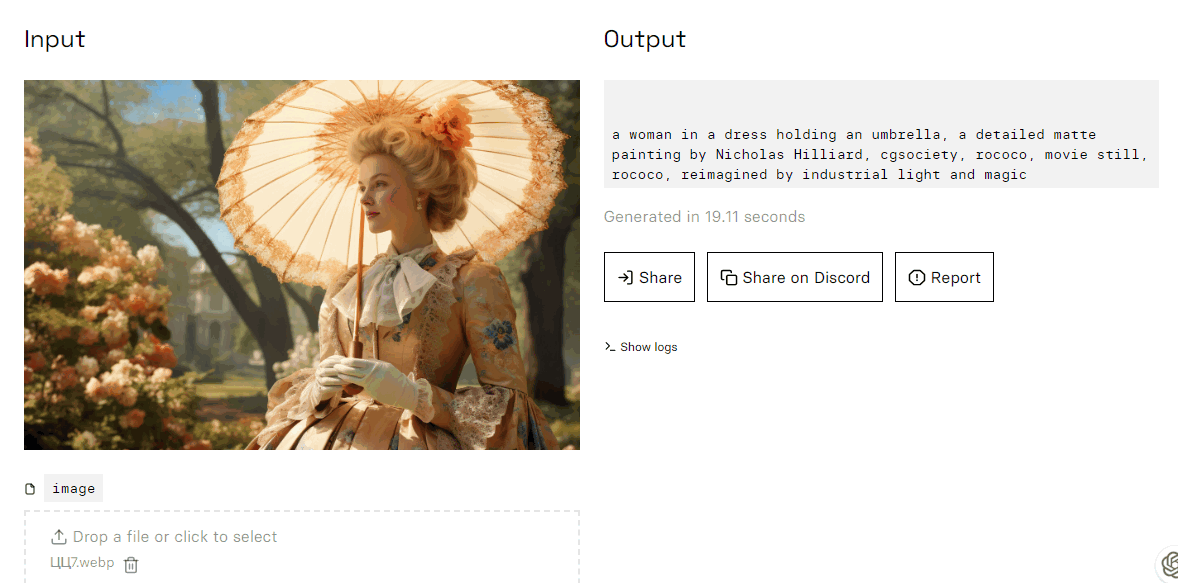Click the terminal prompt icon beside Show logs

click(x=610, y=347)
